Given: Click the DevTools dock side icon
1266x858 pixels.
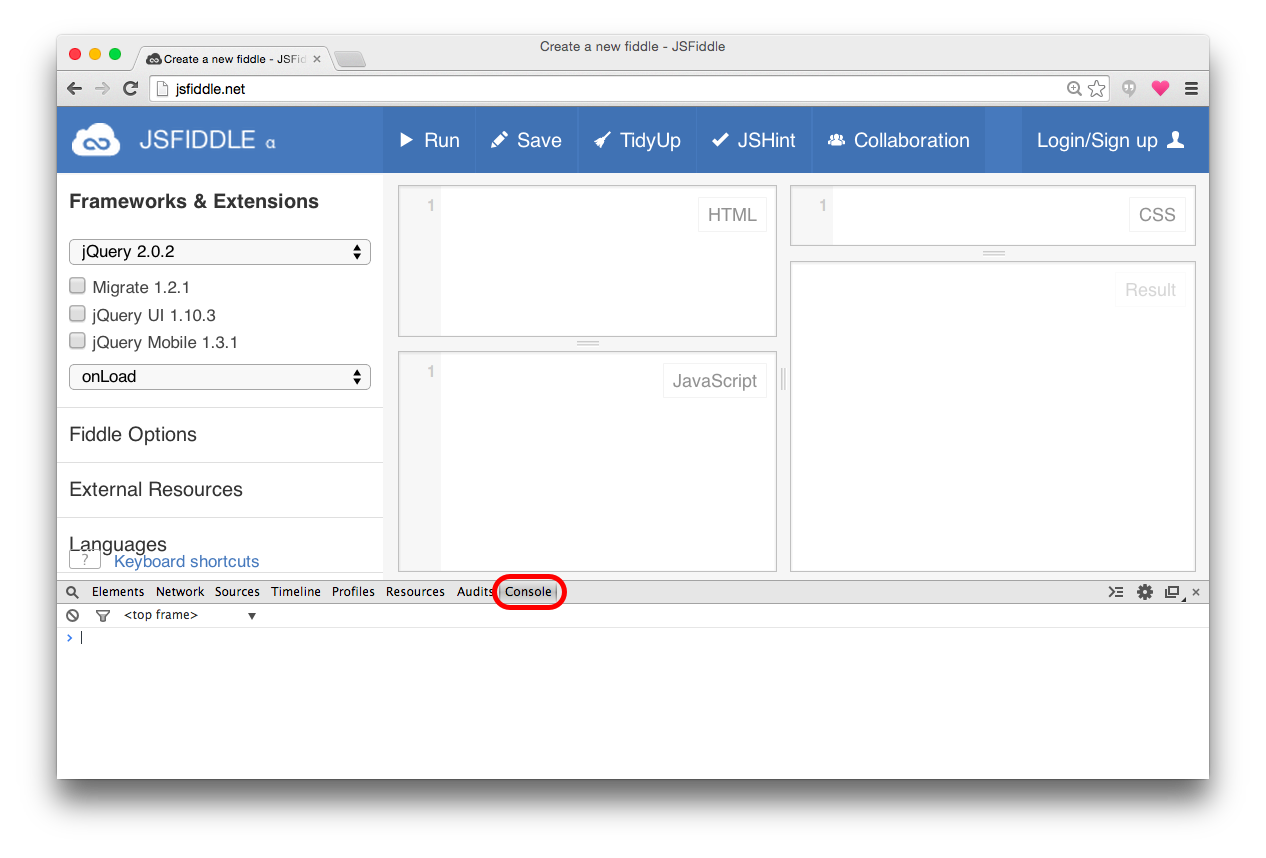Looking at the screenshot, I should pos(1173,592).
